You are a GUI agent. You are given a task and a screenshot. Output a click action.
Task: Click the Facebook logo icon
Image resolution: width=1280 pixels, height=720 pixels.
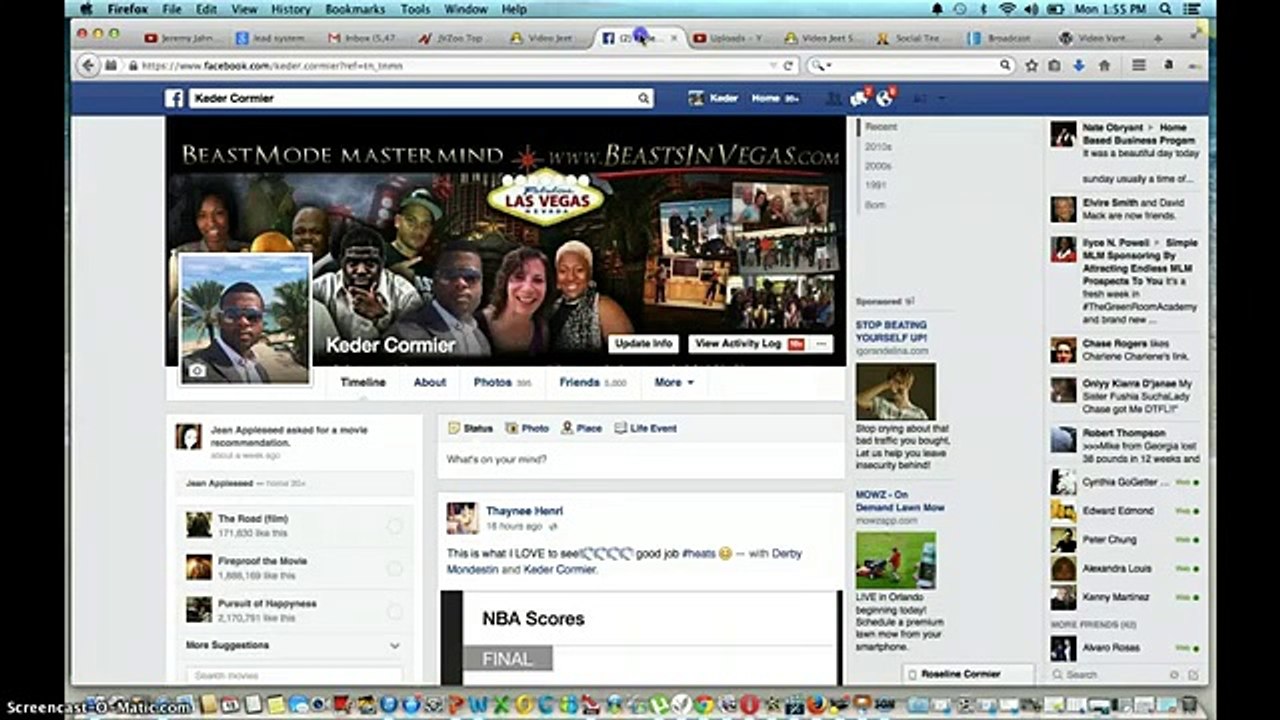tap(174, 98)
